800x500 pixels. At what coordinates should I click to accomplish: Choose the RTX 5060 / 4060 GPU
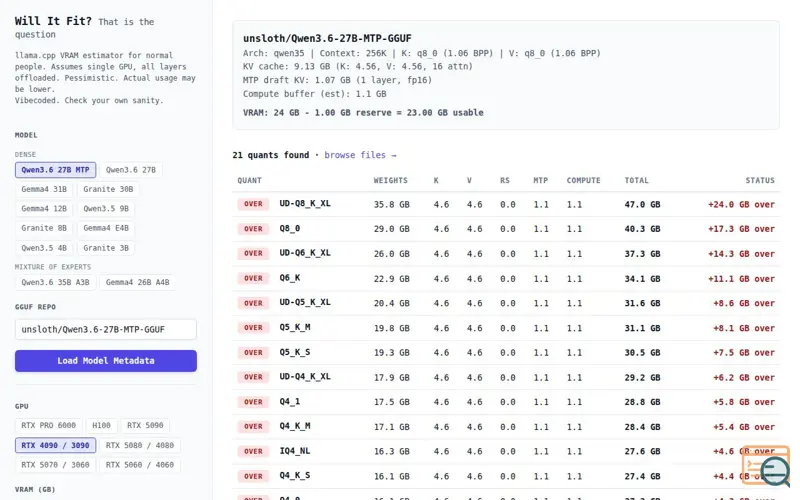point(139,465)
